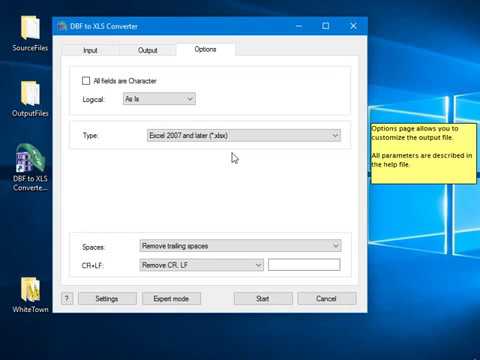Click the Settings button

click(x=107, y=299)
